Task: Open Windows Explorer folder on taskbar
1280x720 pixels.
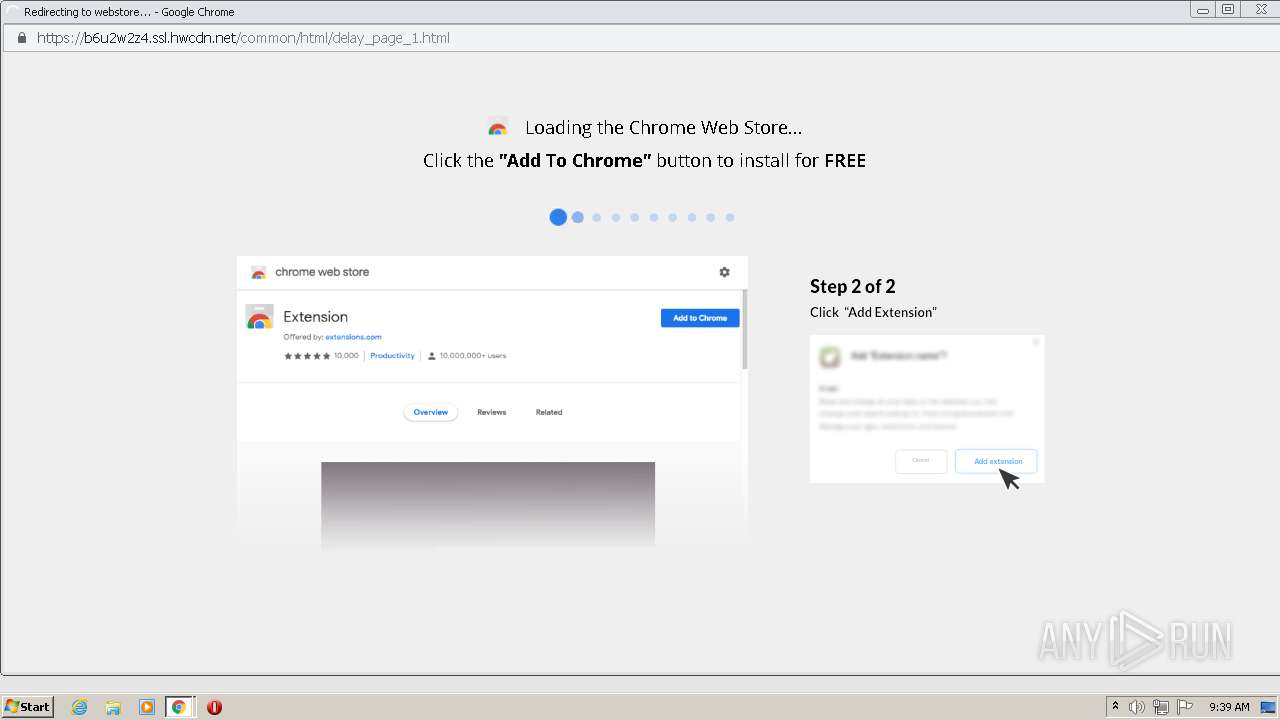Action: [x=113, y=707]
